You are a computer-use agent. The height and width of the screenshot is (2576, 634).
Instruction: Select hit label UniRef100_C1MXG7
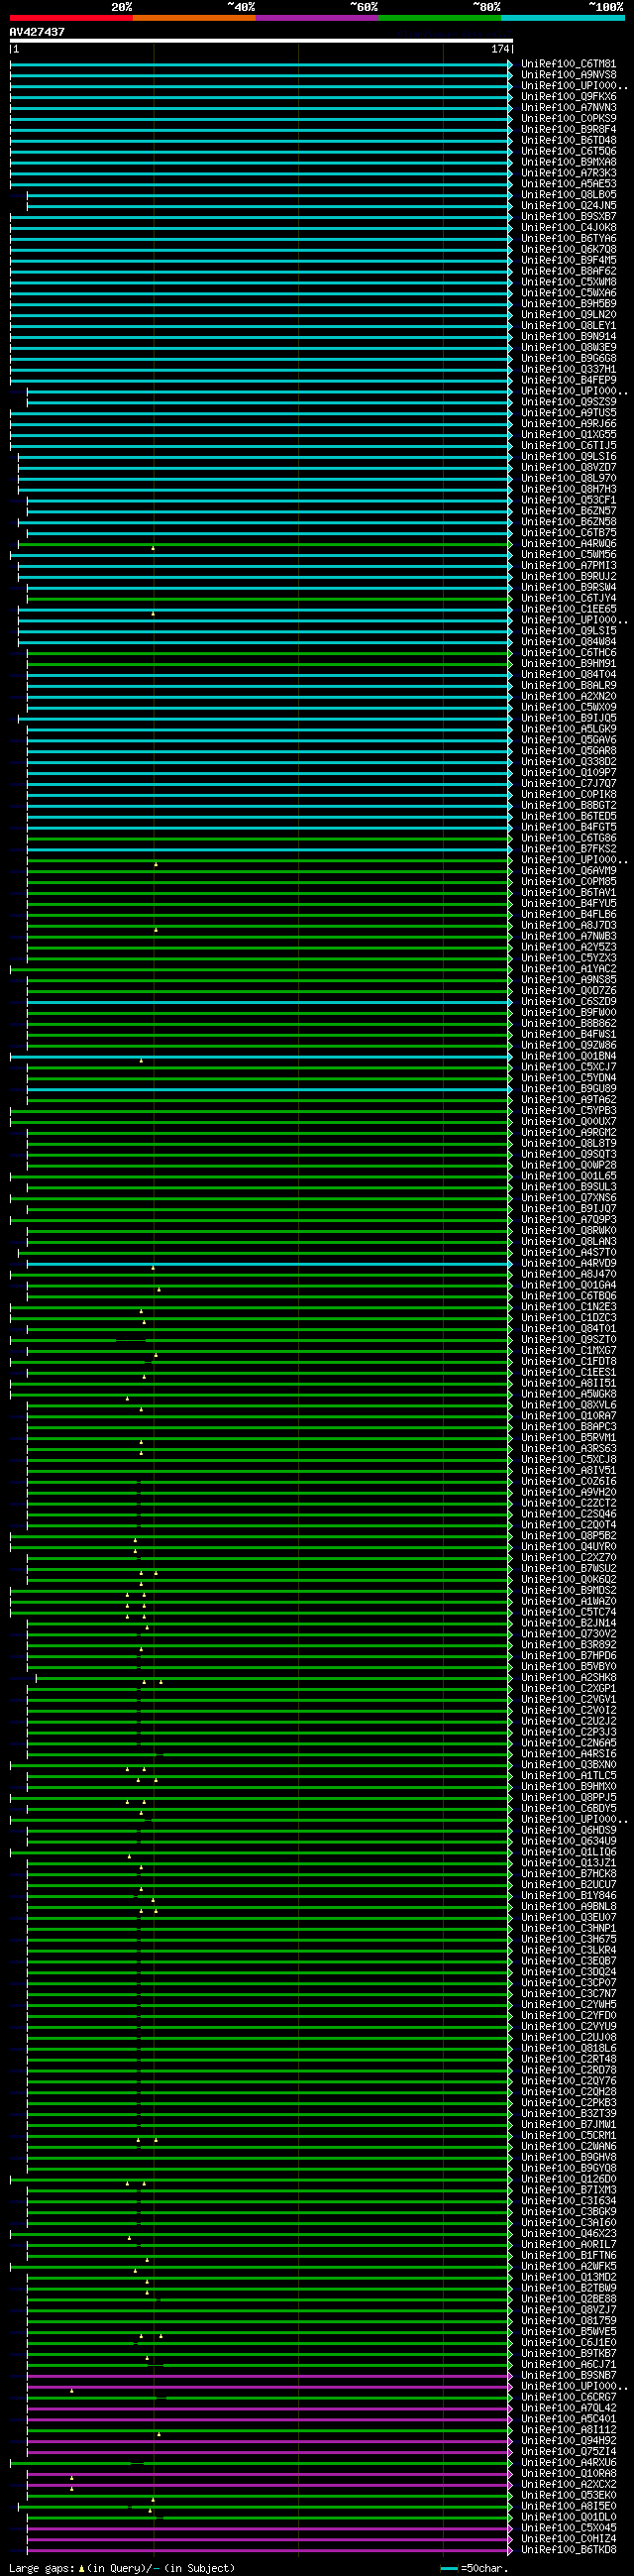pyautogui.click(x=568, y=1351)
